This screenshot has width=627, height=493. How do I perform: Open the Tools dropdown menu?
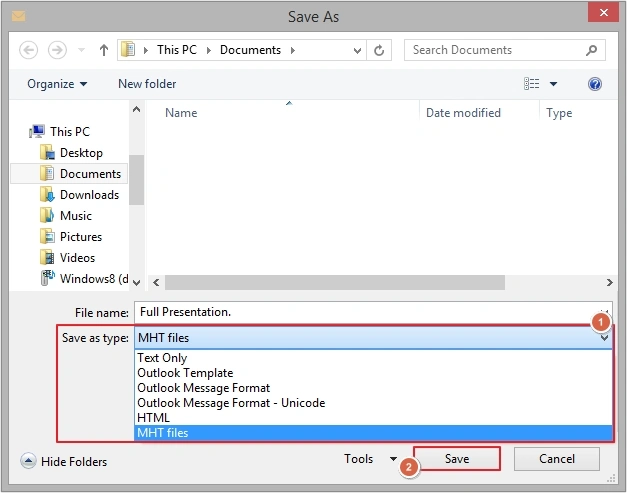pyautogui.click(x=370, y=459)
